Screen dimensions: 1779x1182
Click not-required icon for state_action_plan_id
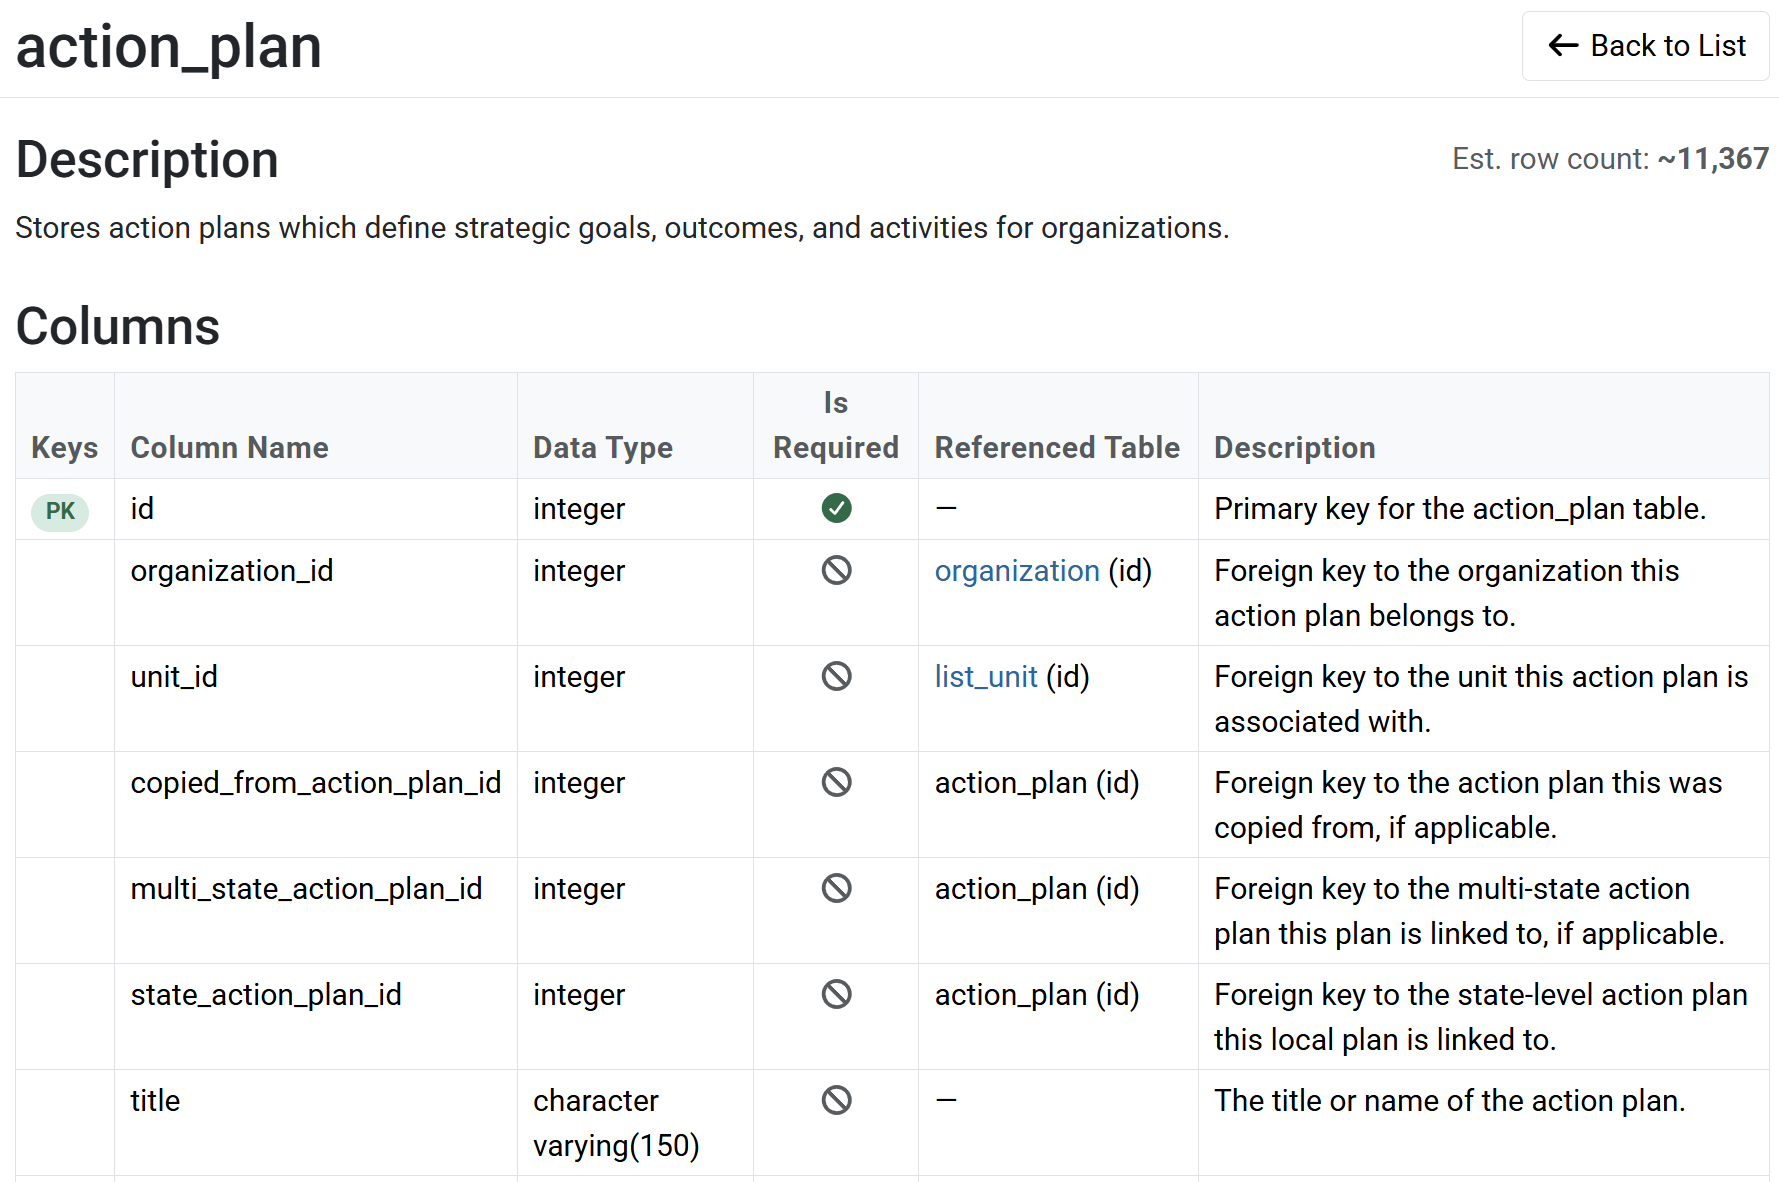coord(836,995)
